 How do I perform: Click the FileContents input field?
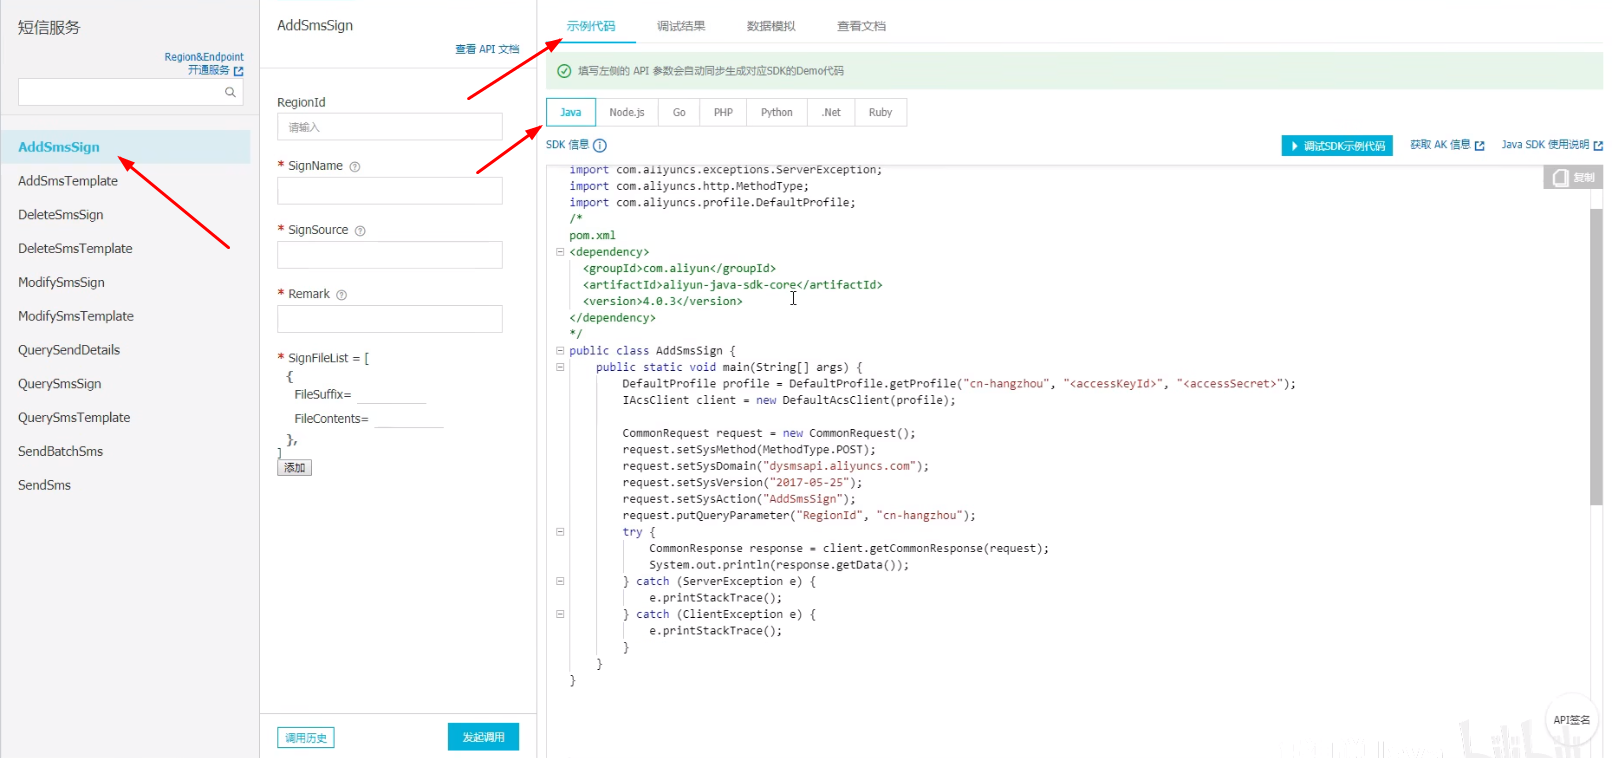tap(409, 419)
